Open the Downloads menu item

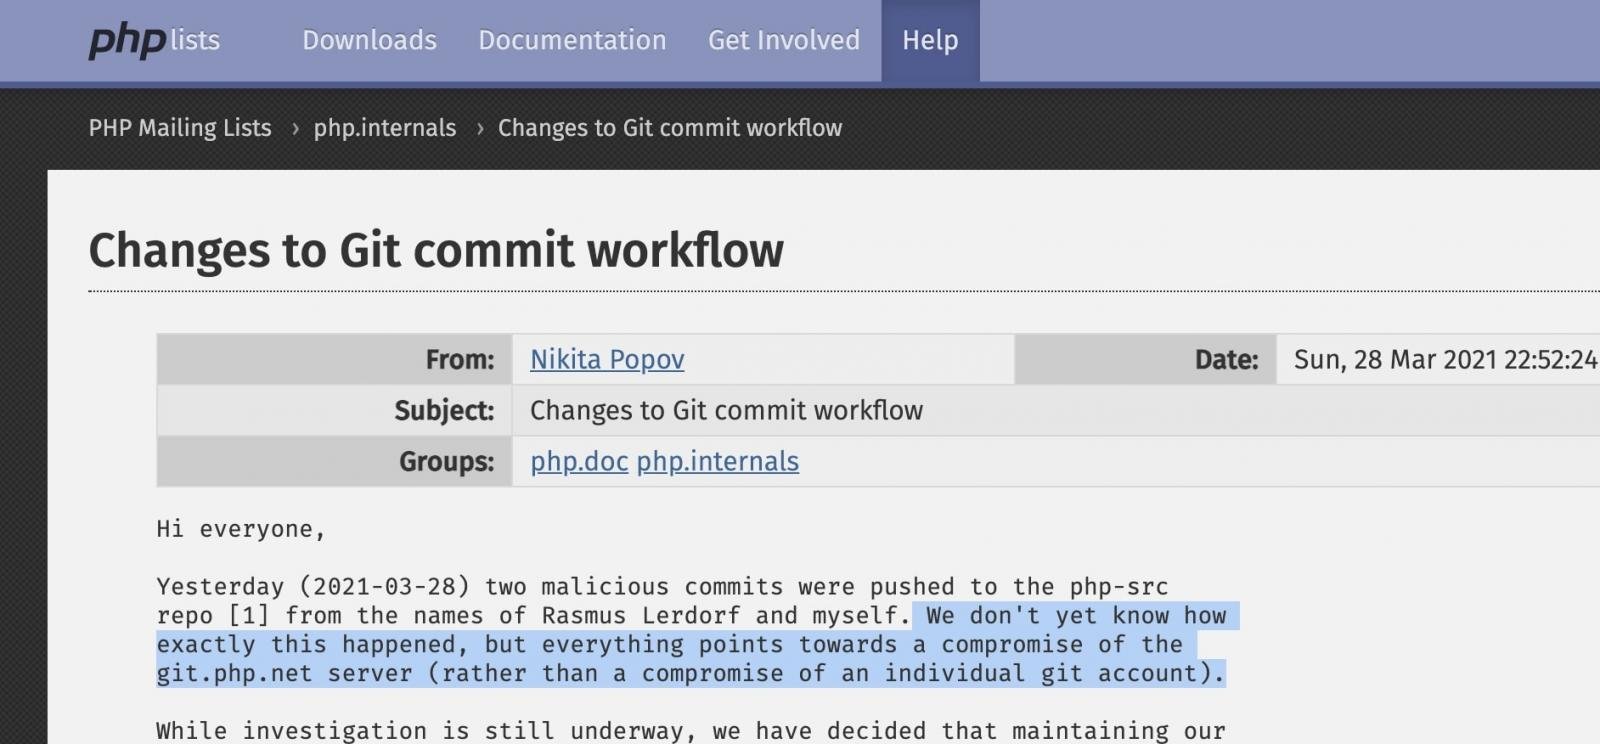[369, 40]
